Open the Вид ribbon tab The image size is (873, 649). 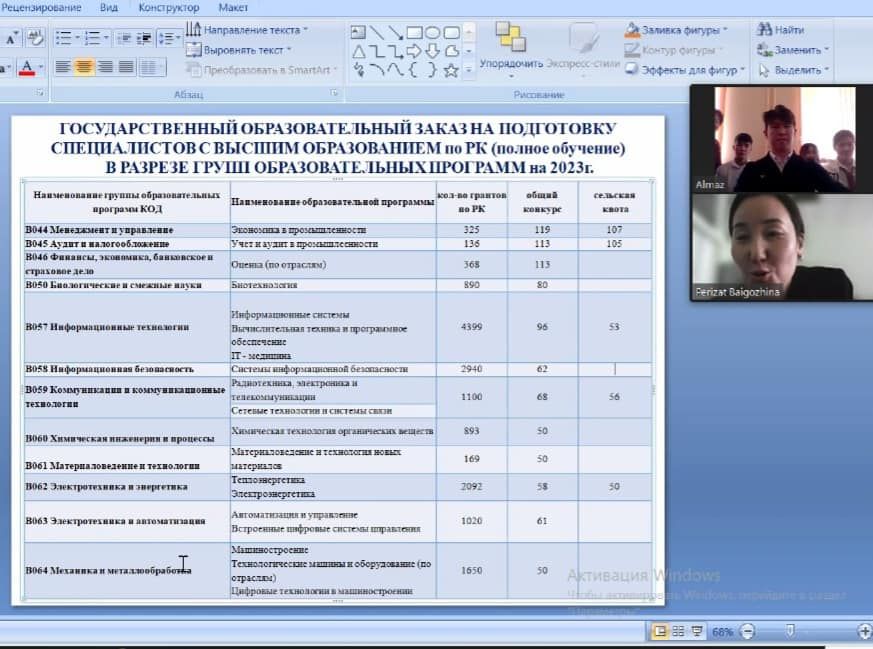(x=108, y=7)
